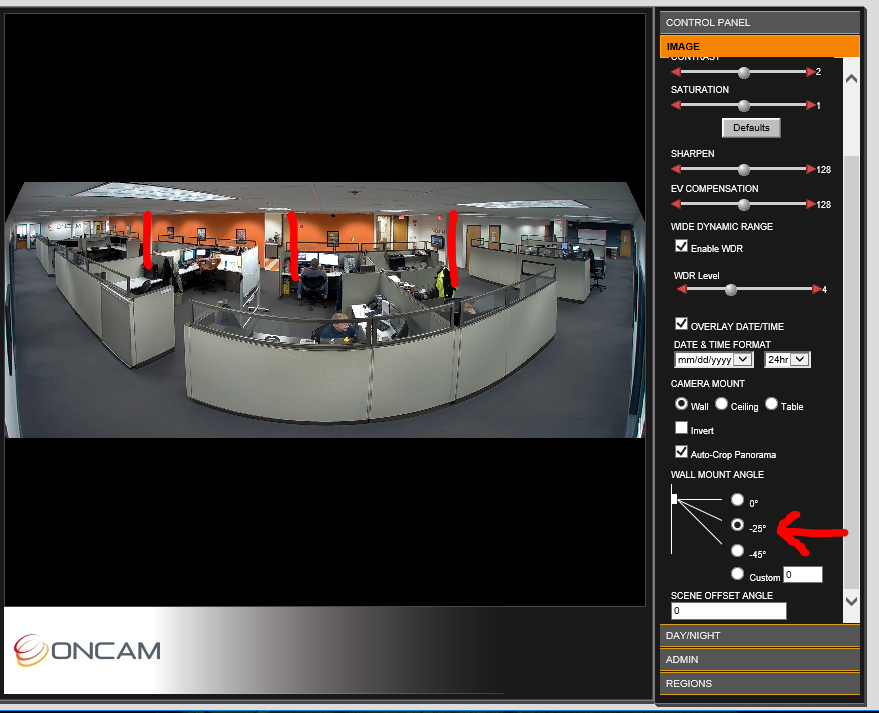
Task: Select the Table camera mount option
Action: [x=772, y=404]
